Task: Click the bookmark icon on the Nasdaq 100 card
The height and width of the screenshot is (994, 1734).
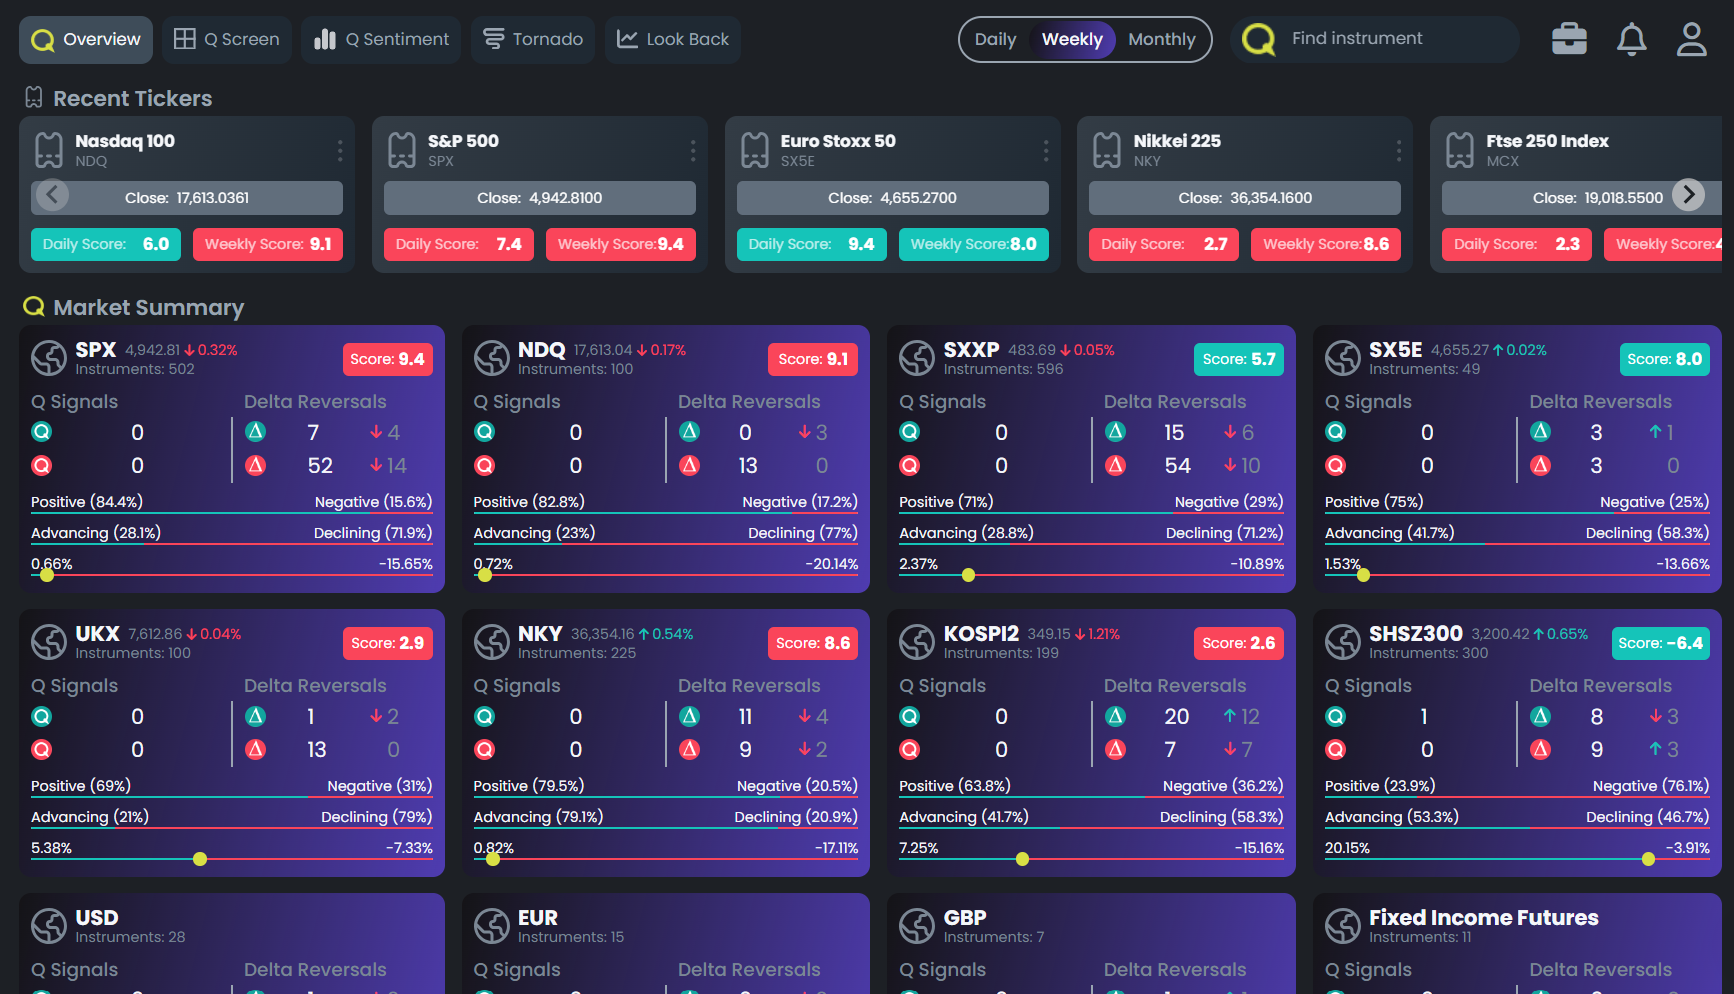Action: tap(48, 149)
